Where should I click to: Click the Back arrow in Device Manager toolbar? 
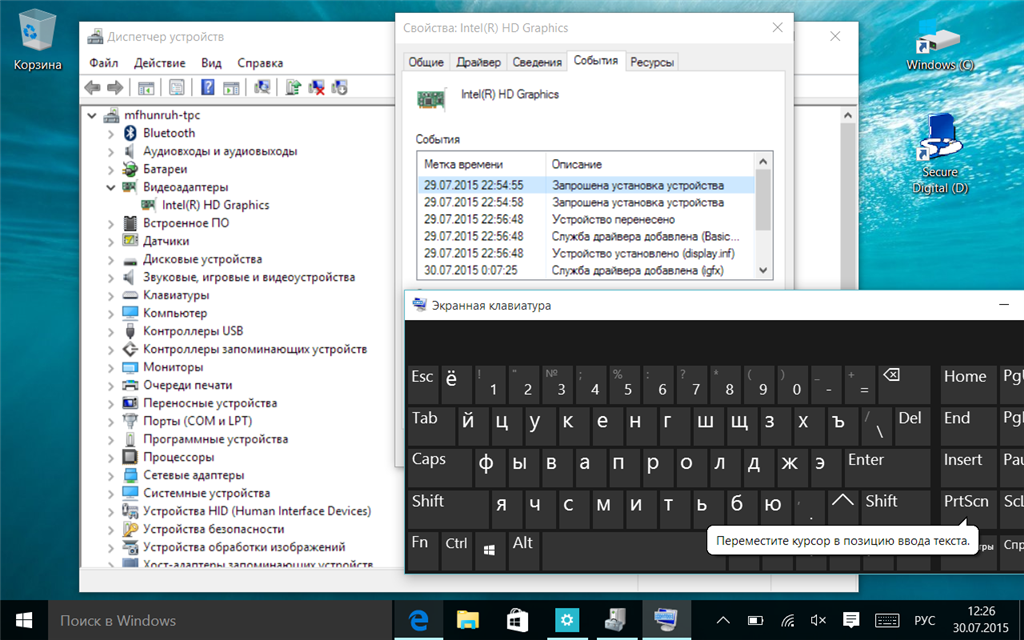tap(93, 87)
